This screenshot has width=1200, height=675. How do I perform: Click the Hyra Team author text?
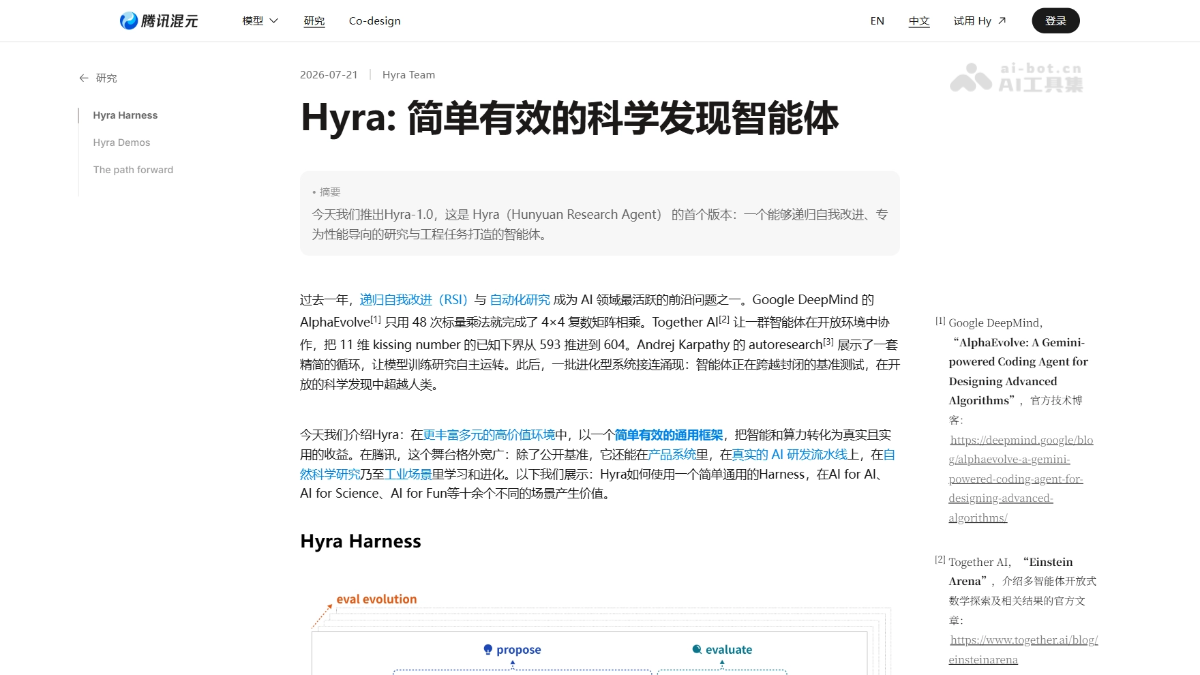(x=408, y=75)
